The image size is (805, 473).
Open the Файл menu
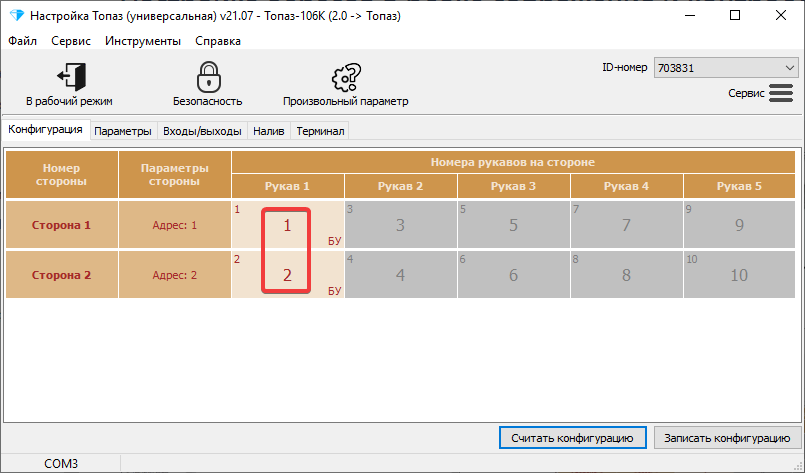(x=22, y=41)
